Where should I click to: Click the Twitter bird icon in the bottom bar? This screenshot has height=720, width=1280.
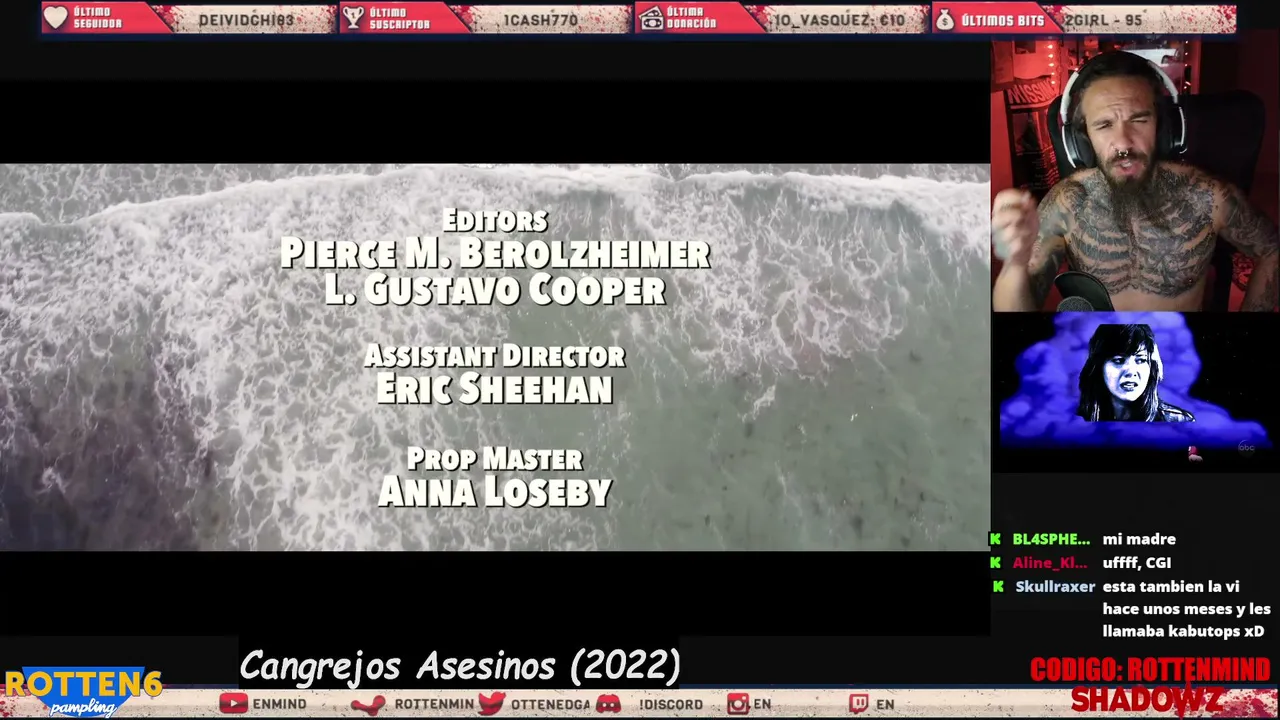(x=491, y=704)
